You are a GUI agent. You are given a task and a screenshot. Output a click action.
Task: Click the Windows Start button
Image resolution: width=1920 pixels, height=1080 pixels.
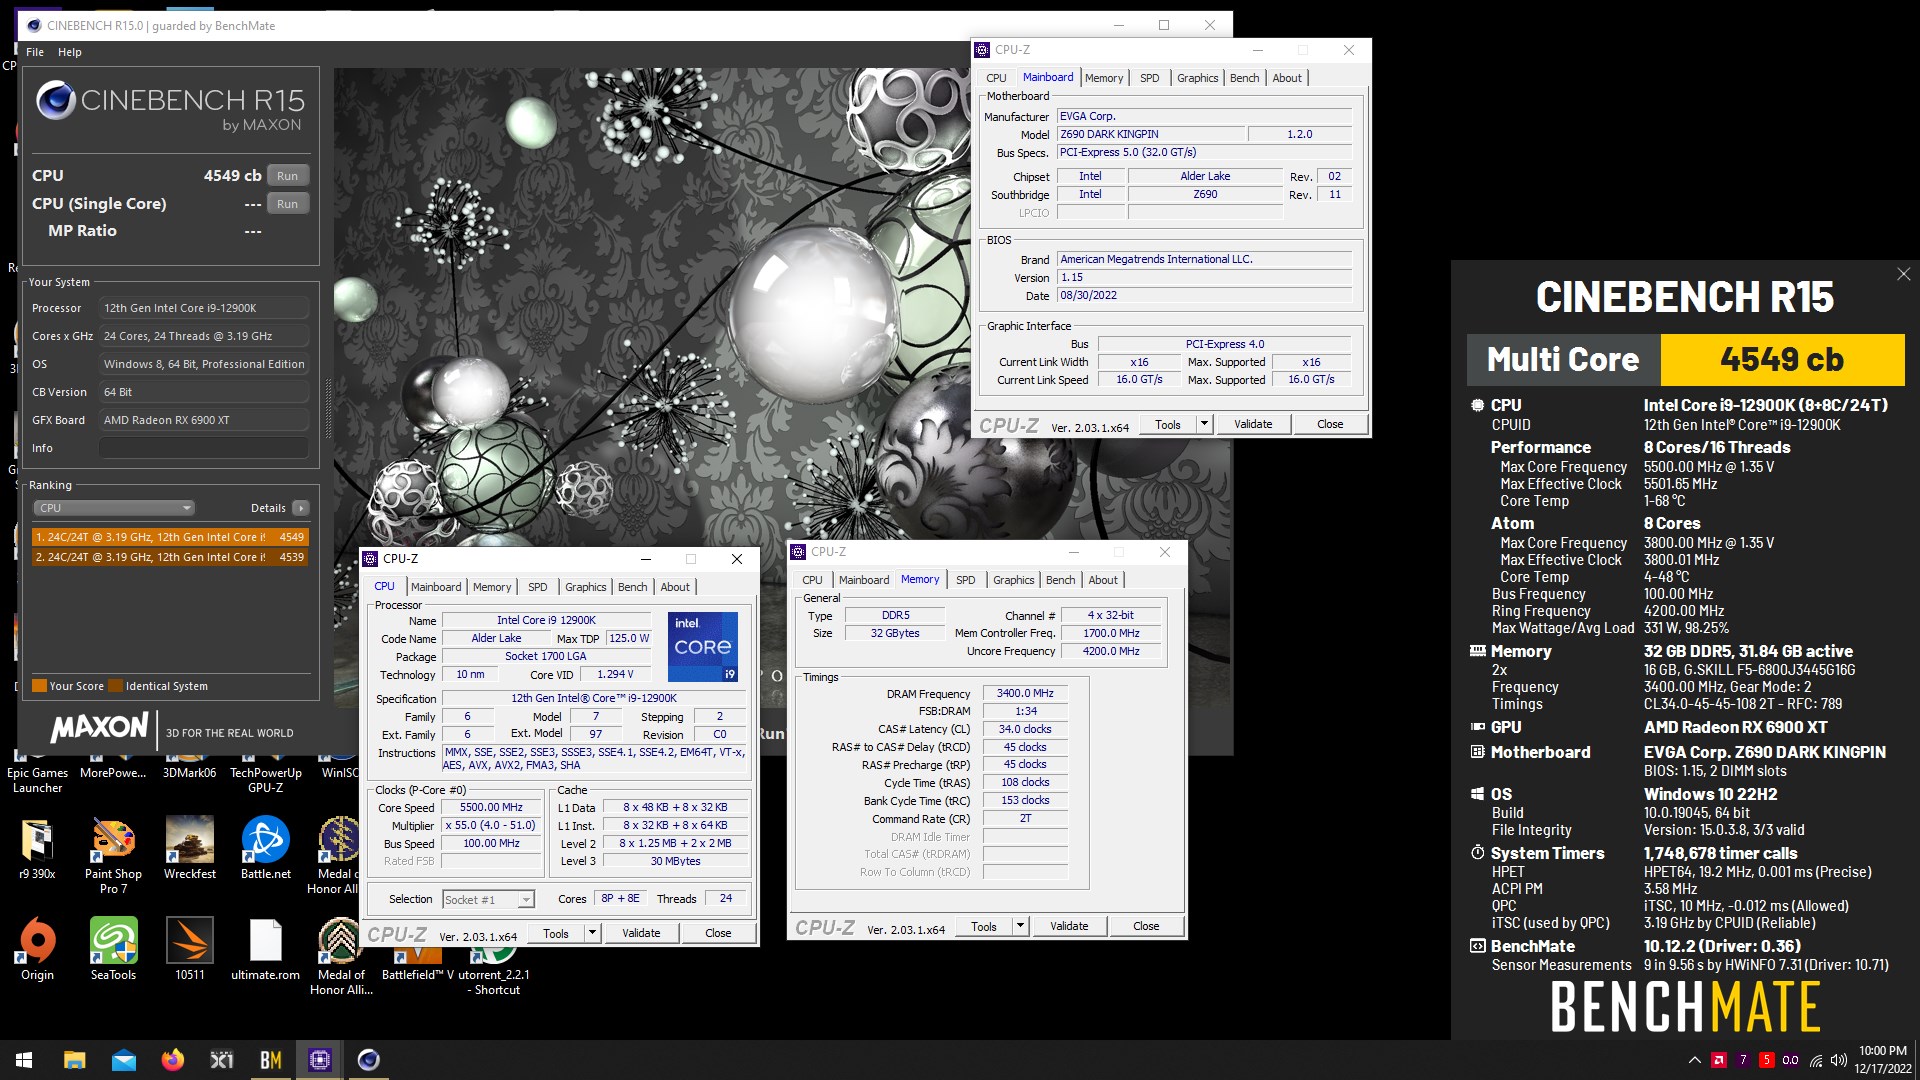click(24, 1060)
